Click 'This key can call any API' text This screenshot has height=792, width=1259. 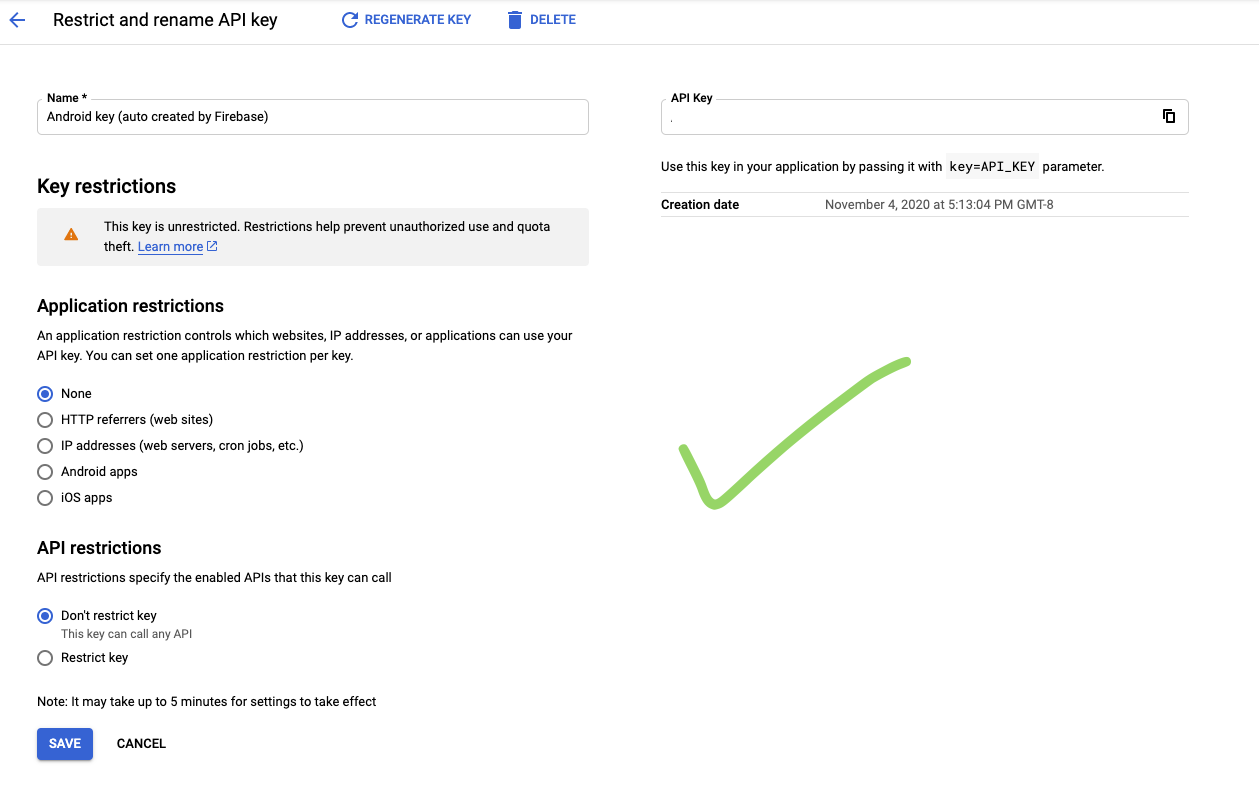pyautogui.click(x=126, y=634)
